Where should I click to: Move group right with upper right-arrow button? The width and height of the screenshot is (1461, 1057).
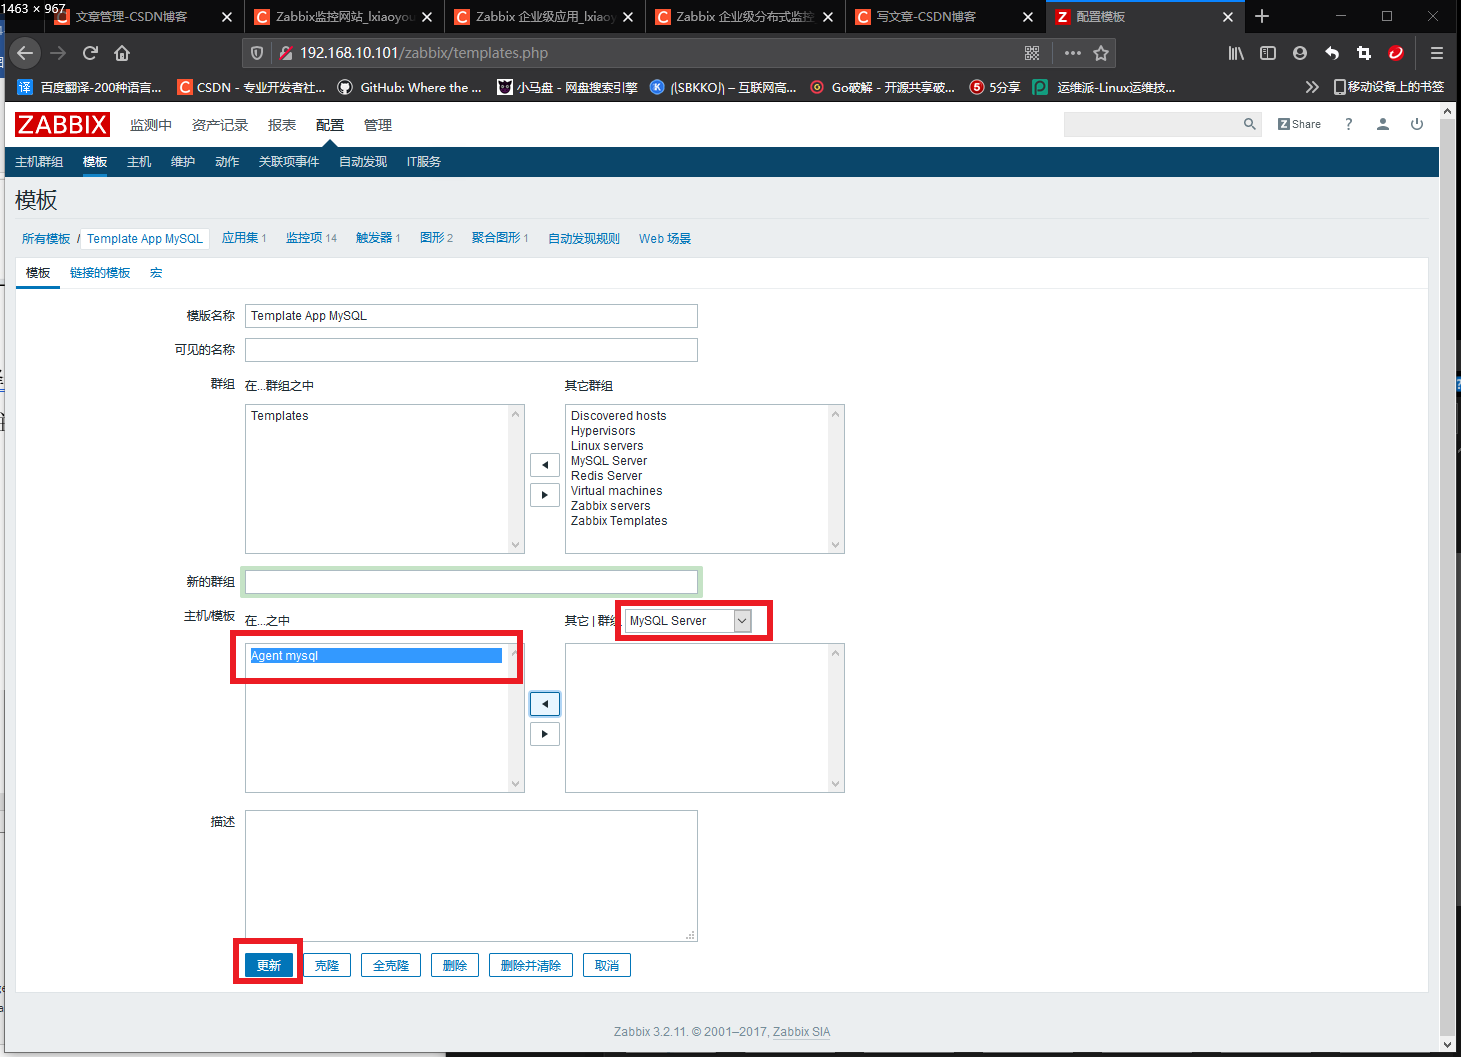click(x=545, y=495)
